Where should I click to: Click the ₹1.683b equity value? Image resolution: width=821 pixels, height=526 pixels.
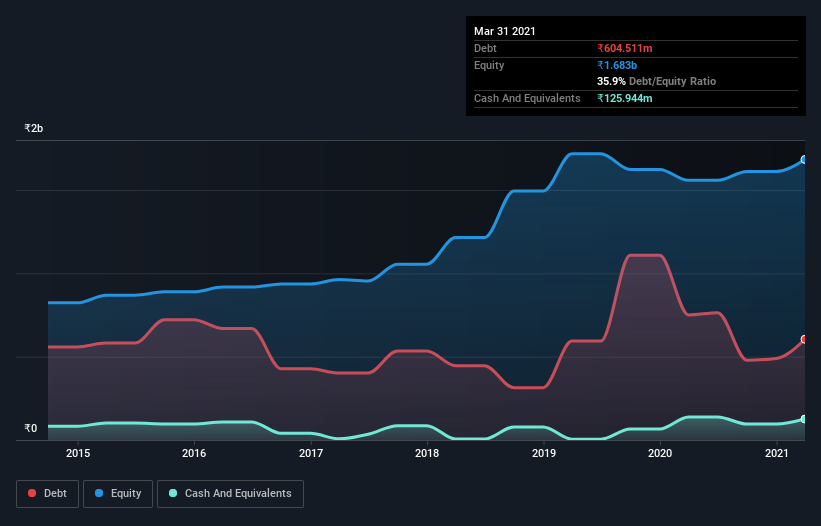pos(617,65)
